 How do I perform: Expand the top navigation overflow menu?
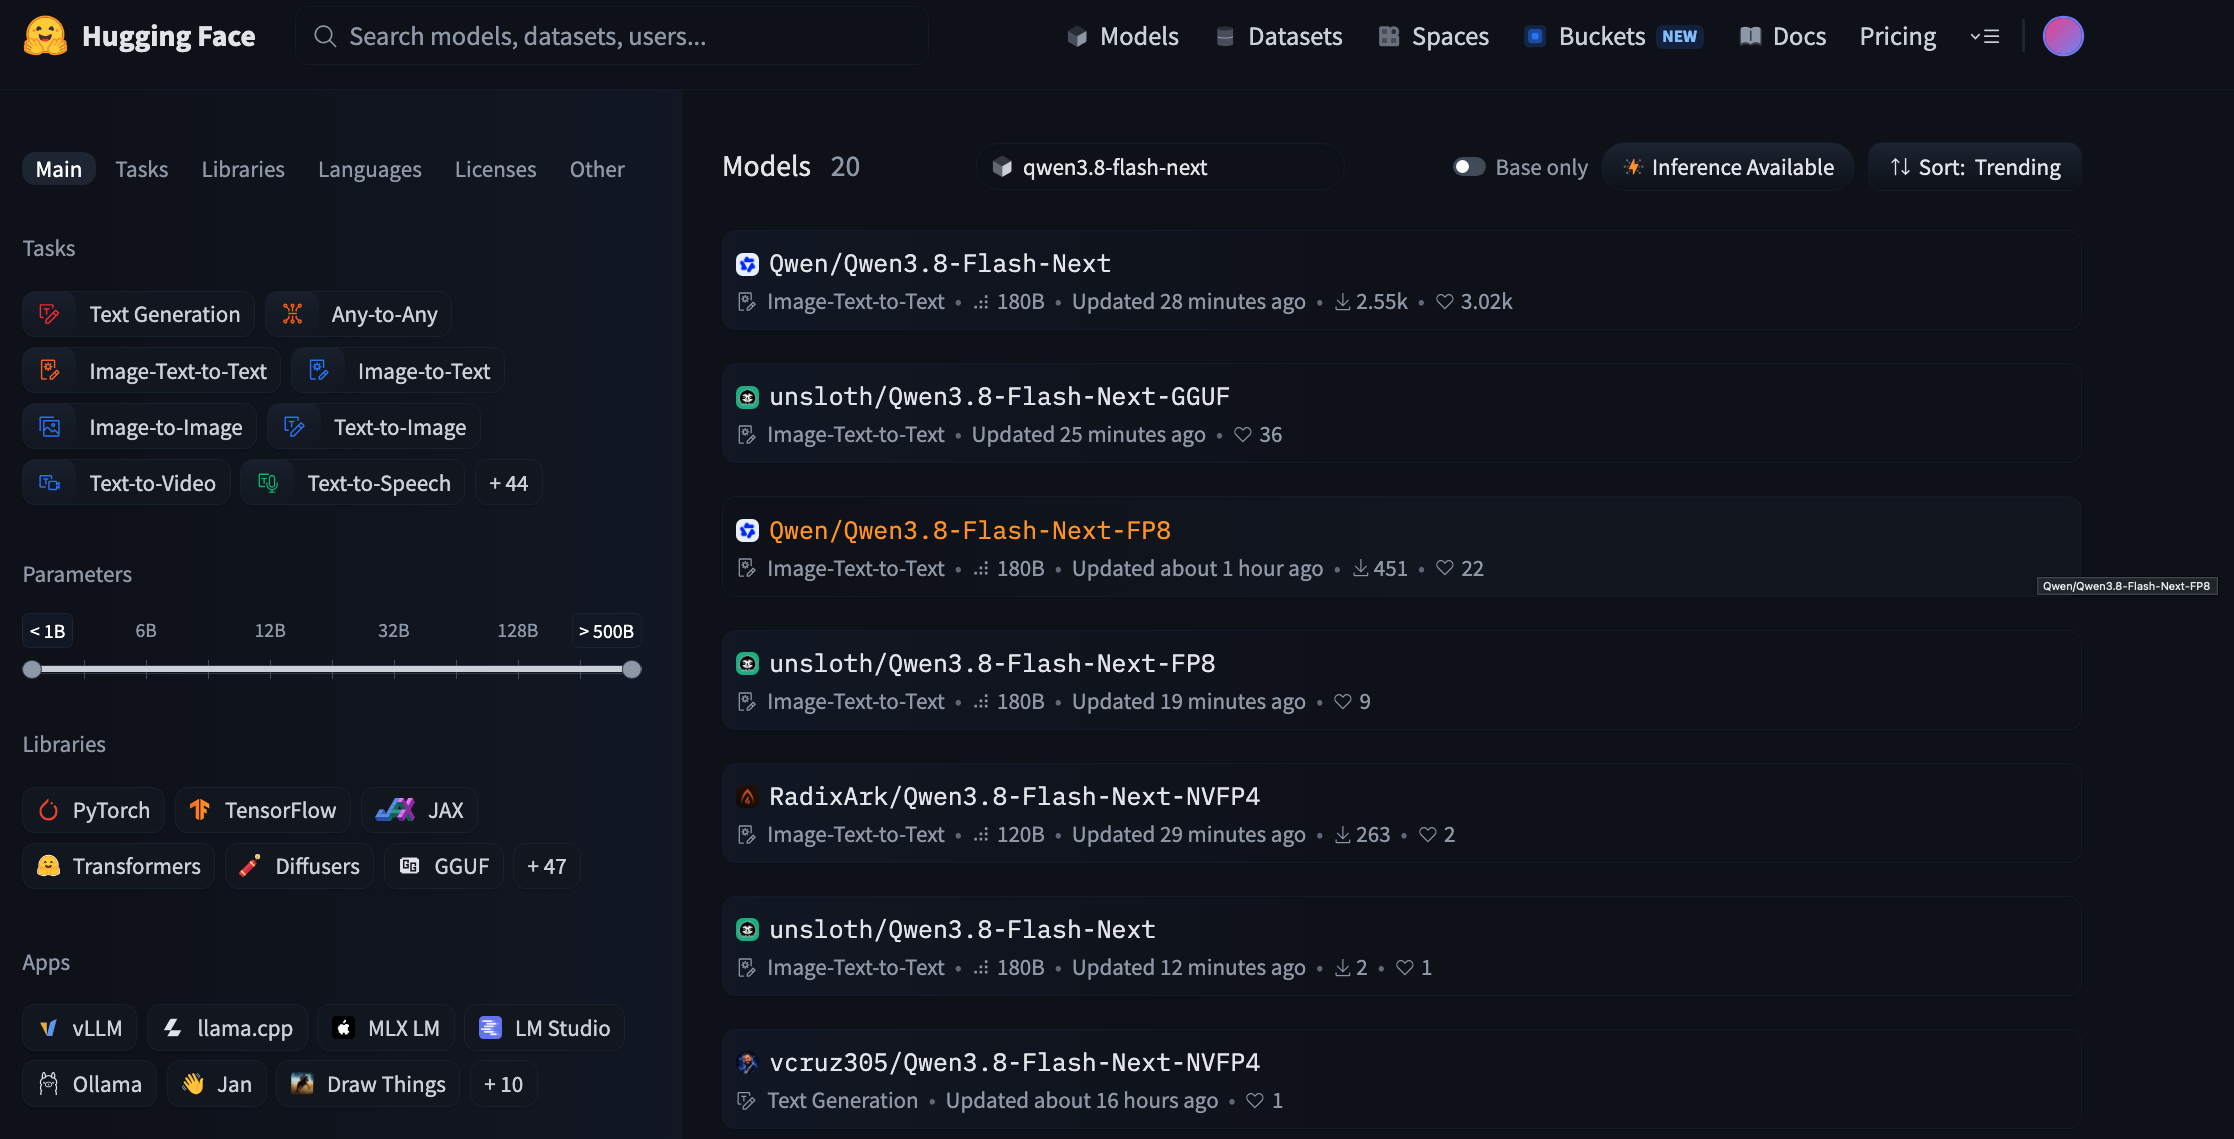tap(1984, 36)
